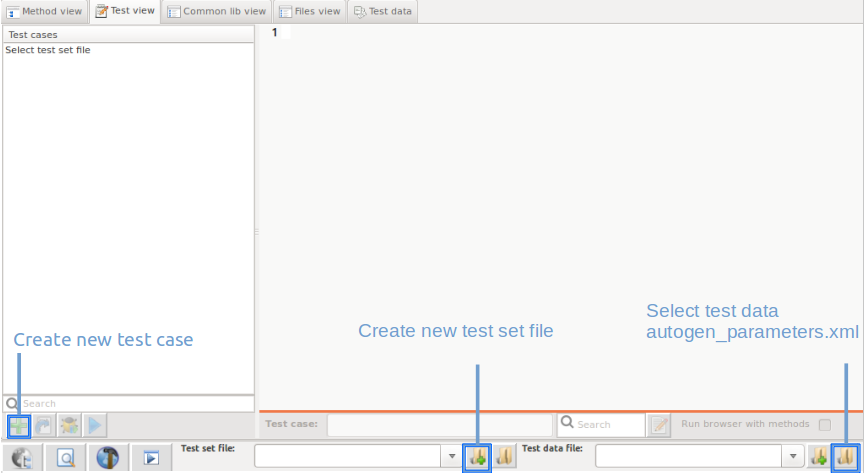
Task: Click the blue play run test case icon
Action: (x=95, y=426)
